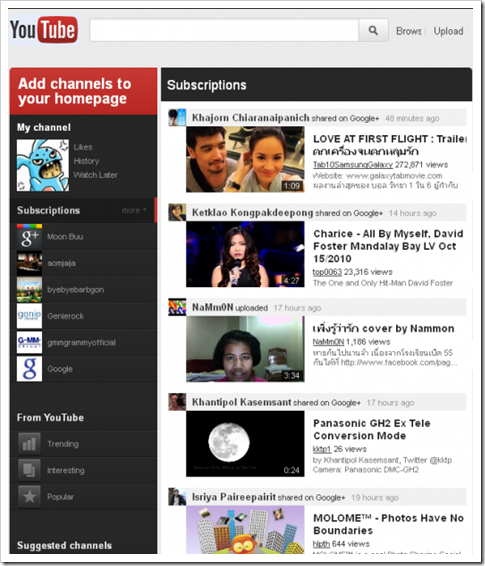485x566 pixels.
Task: Open LOVE AT FIRST FLIGHT title
Action: point(390,145)
